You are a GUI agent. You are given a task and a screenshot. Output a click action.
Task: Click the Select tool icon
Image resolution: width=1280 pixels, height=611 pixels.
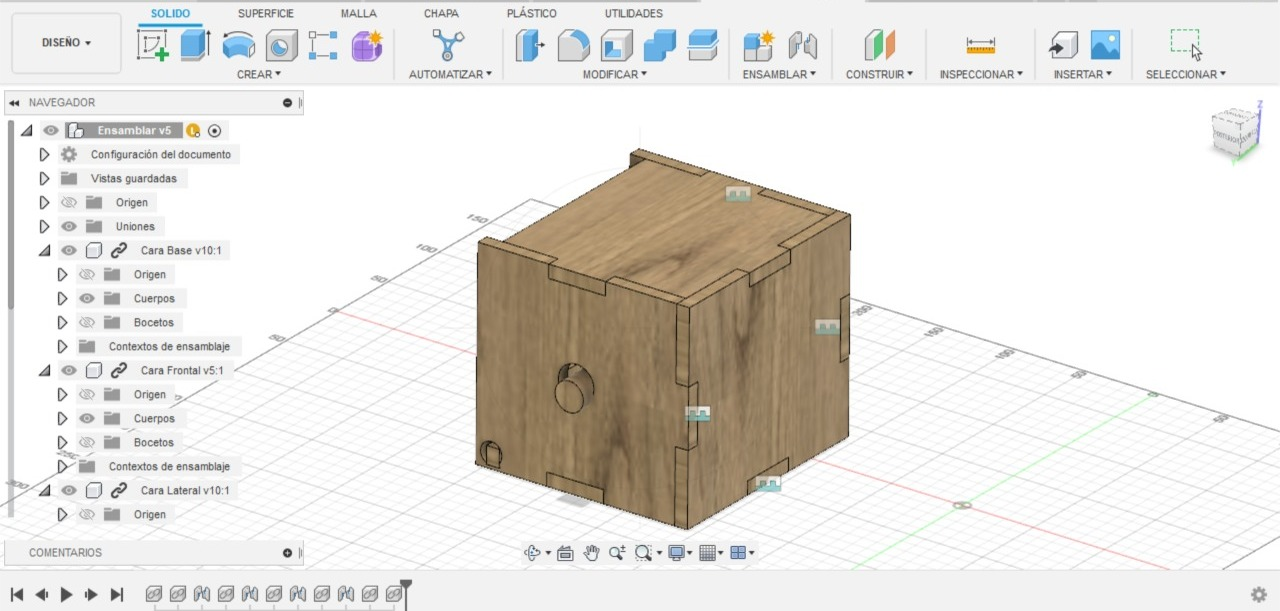tap(1186, 45)
